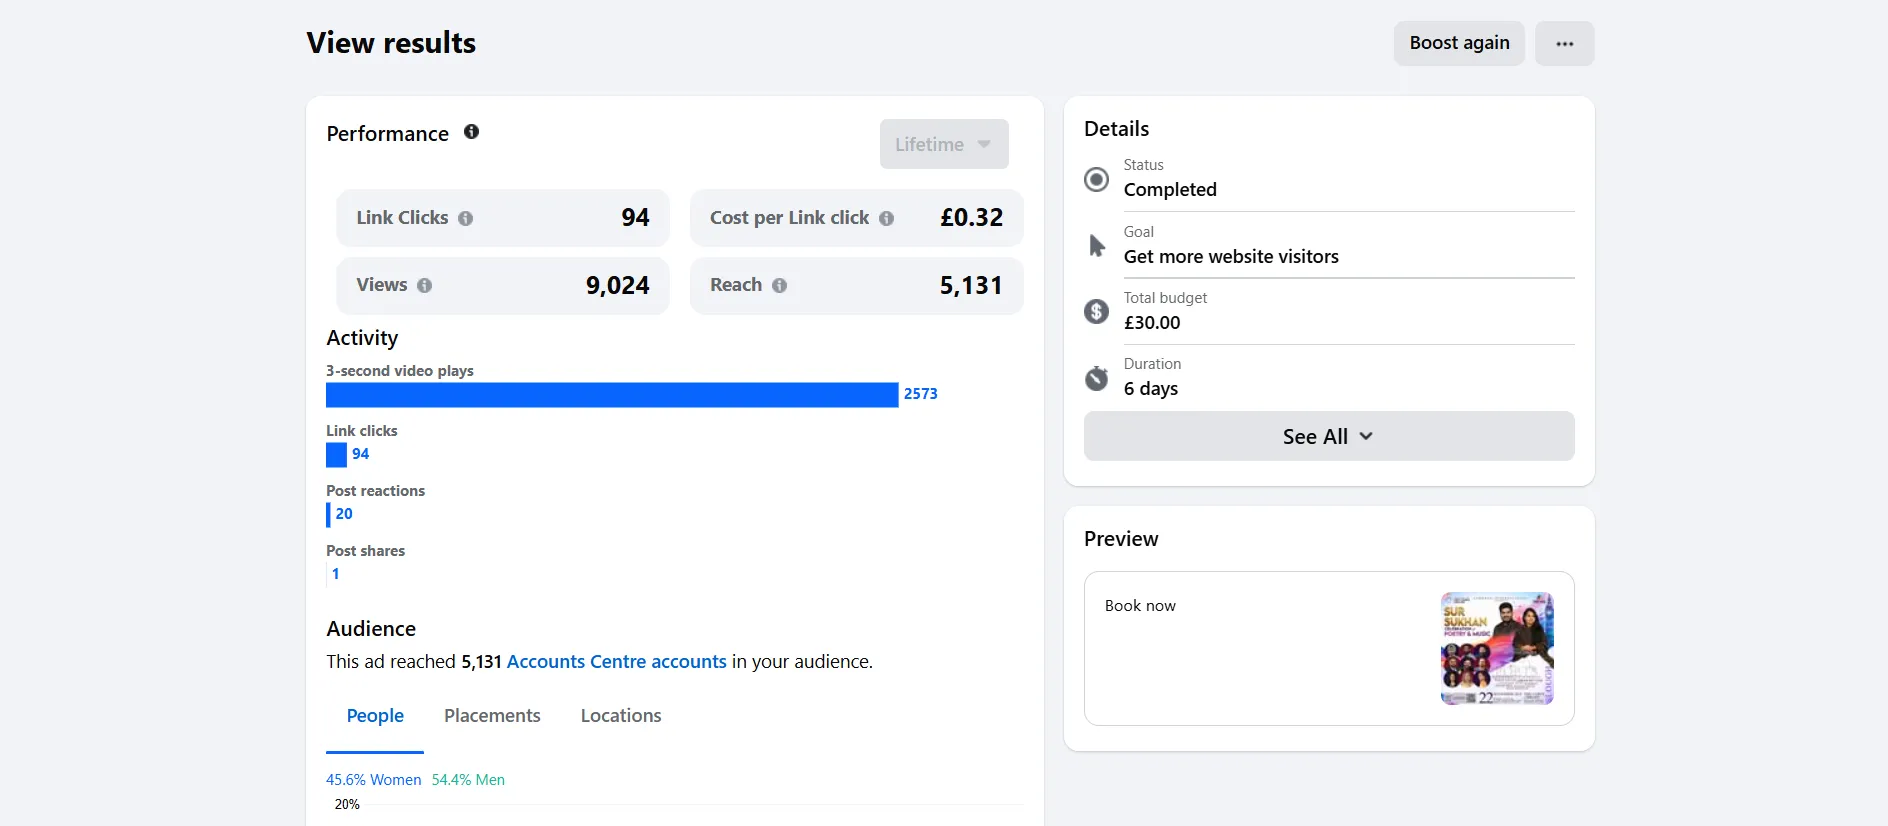Switch to the Locations tab
Viewport: 1888px width, 826px height.
pos(621,716)
